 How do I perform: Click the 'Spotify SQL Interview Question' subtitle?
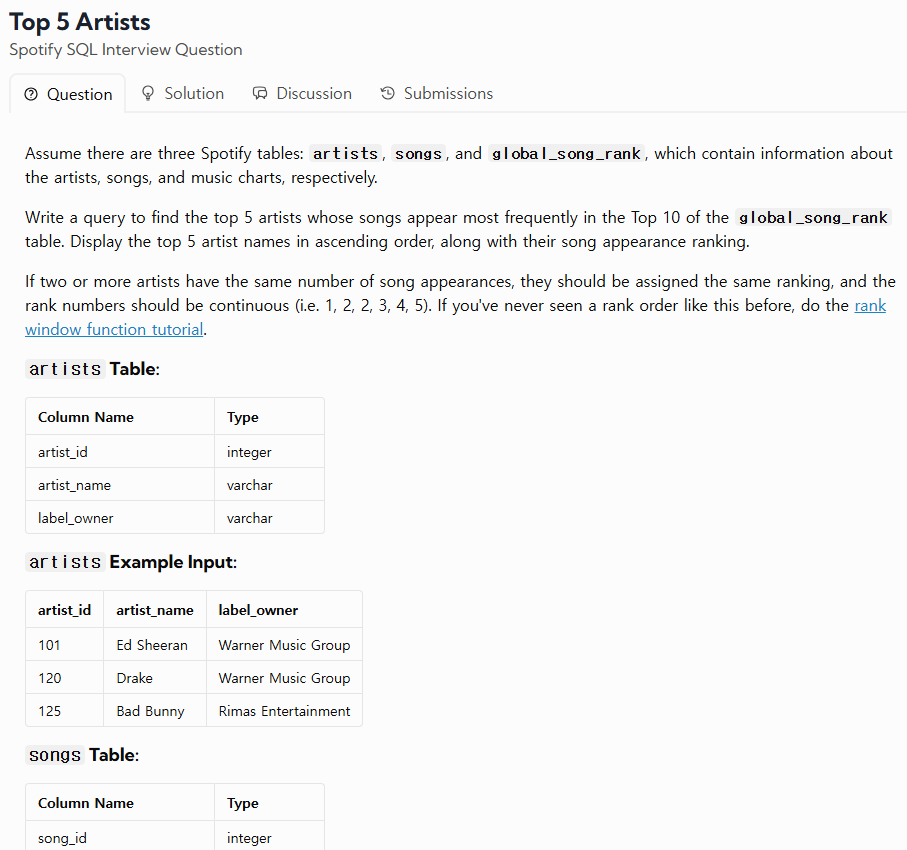click(126, 50)
